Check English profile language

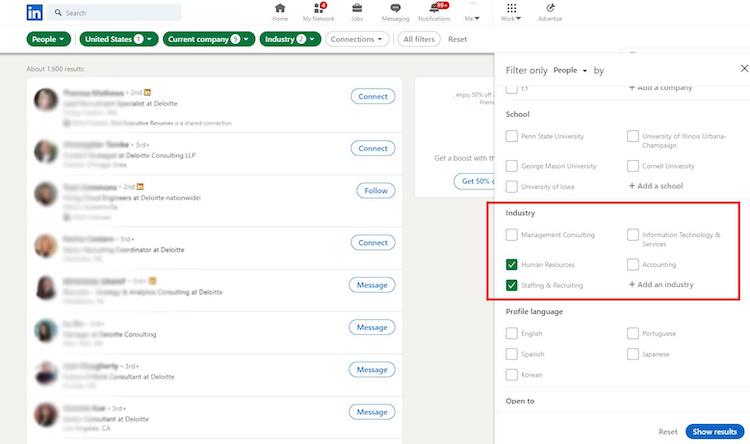511,333
